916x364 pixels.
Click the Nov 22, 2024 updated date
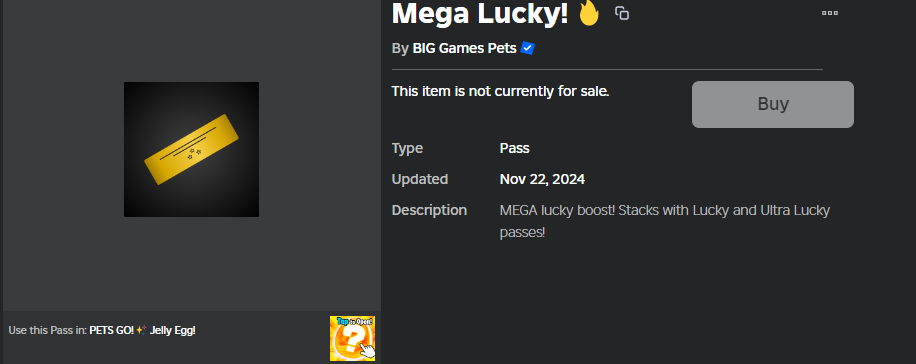[542, 179]
